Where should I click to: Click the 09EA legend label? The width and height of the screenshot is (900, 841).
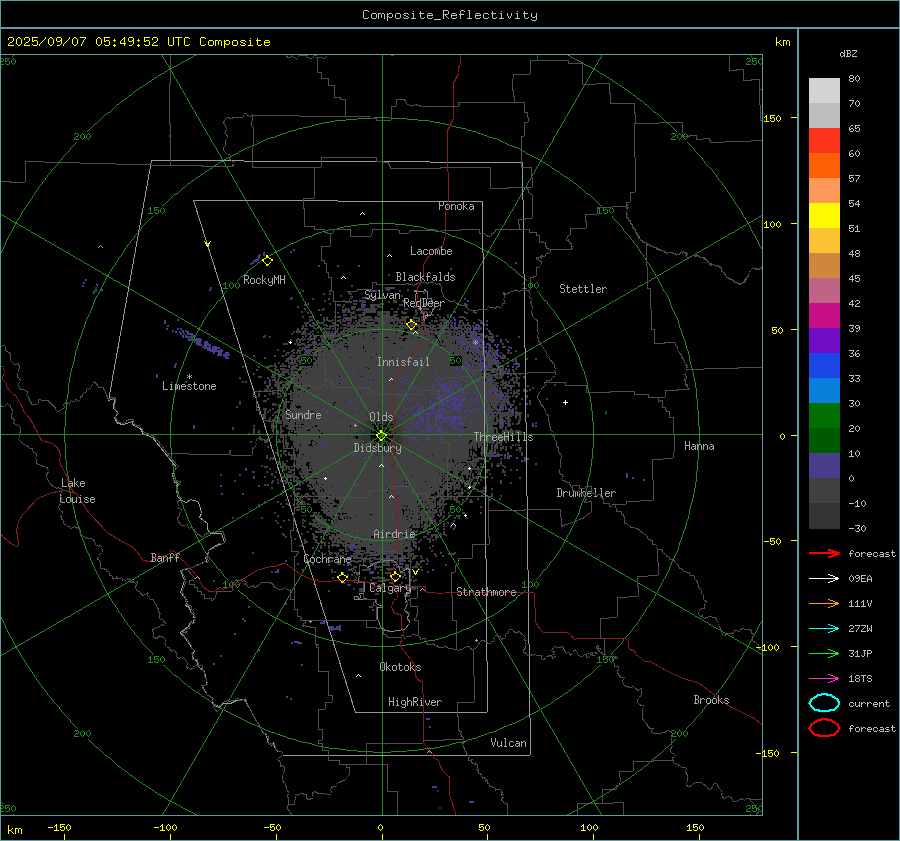click(860, 579)
